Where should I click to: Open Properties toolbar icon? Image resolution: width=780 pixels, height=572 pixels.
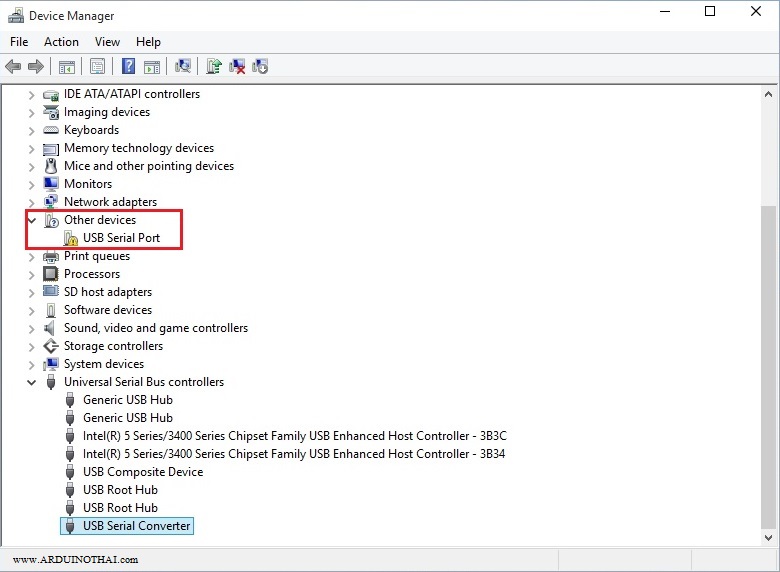pyautogui.click(x=98, y=66)
